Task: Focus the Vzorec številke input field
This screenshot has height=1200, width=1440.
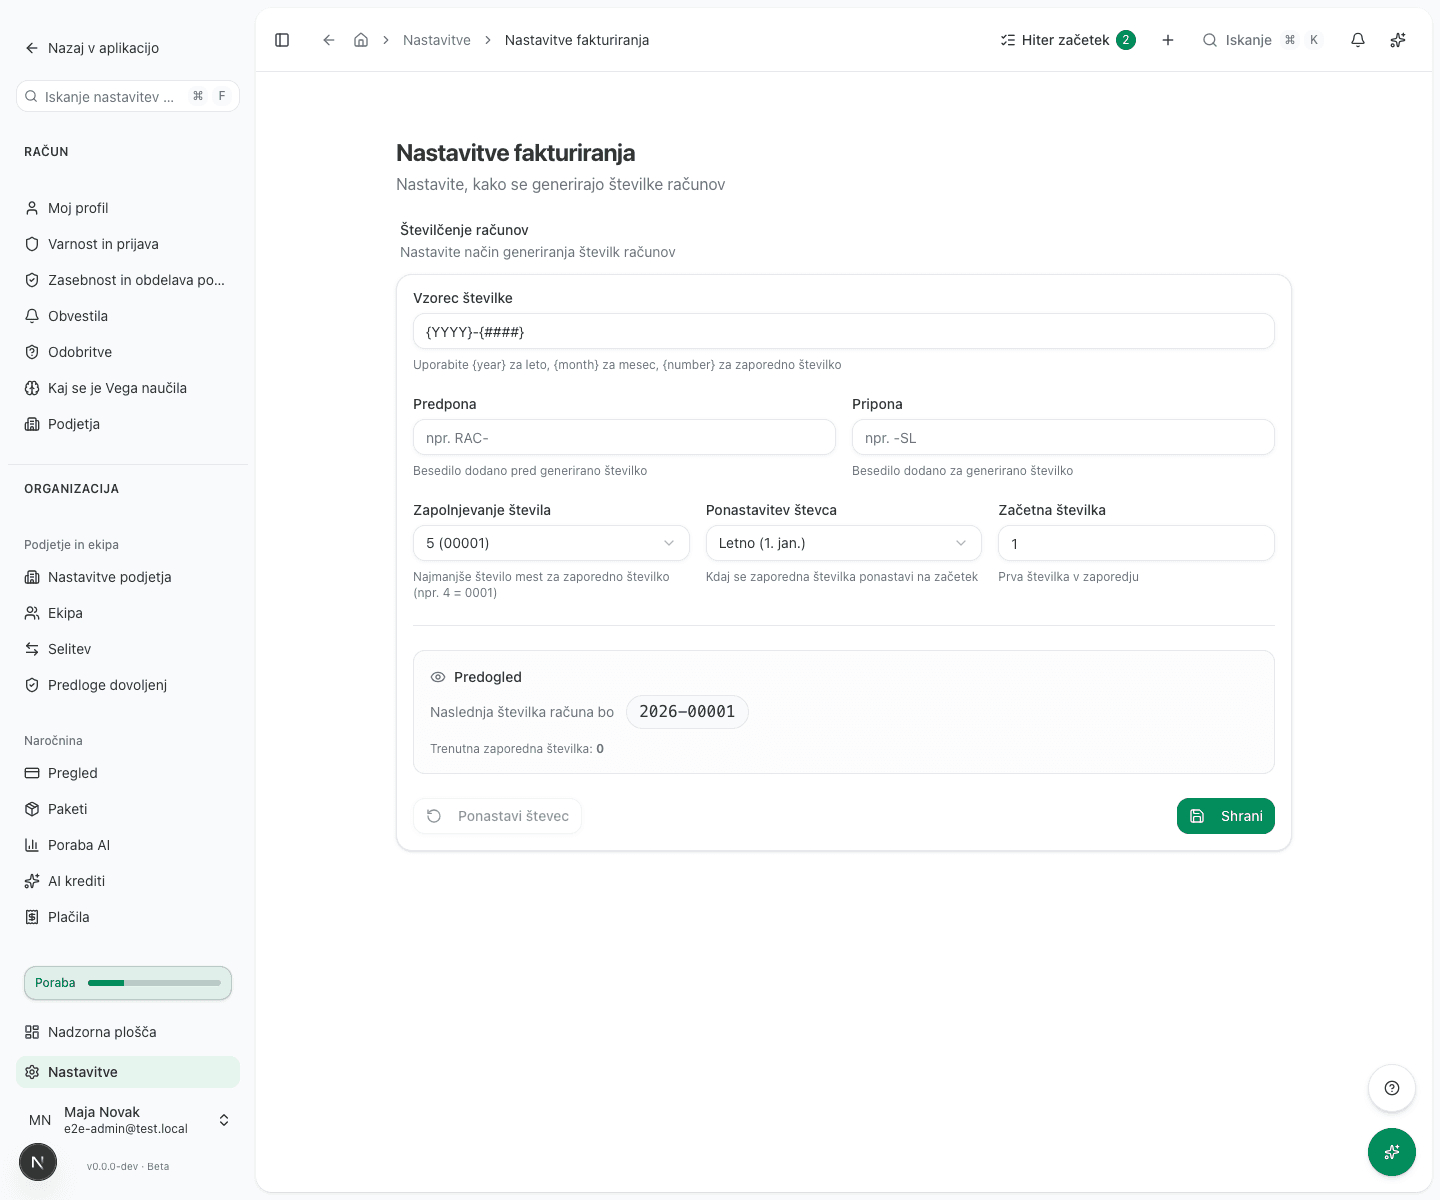Action: click(844, 331)
